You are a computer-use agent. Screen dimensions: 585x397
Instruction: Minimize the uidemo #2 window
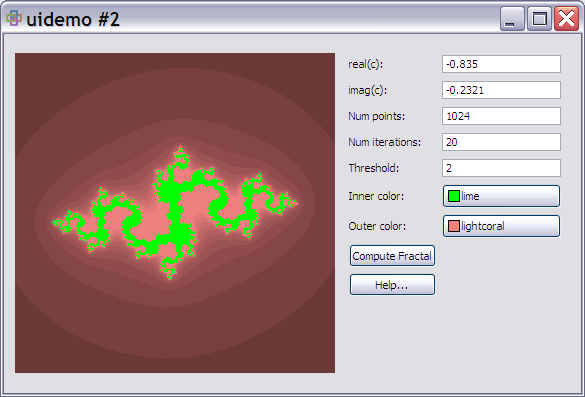point(512,18)
